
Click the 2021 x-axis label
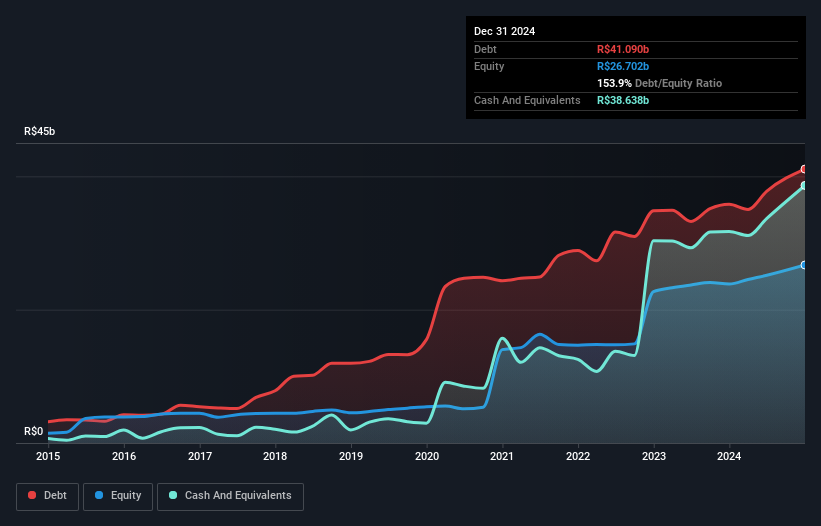502,456
